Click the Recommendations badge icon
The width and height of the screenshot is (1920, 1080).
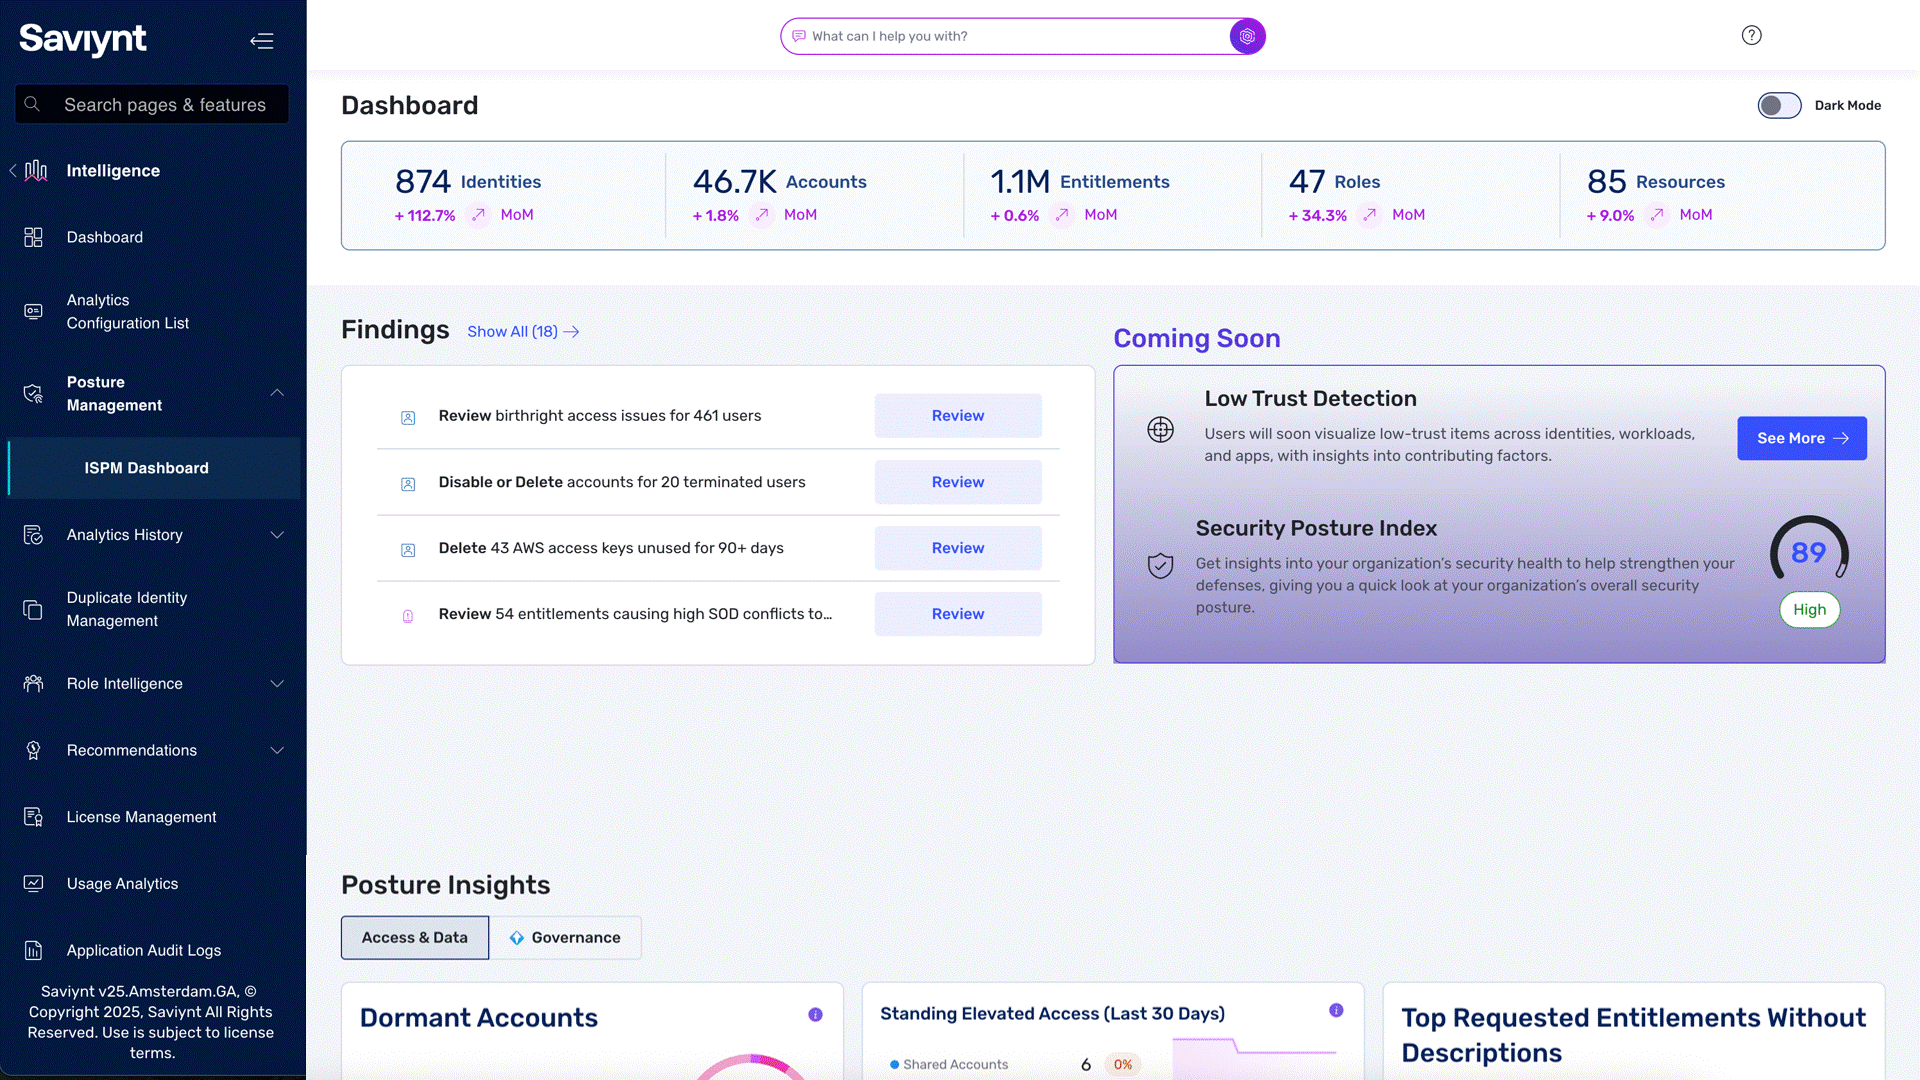pos(33,750)
